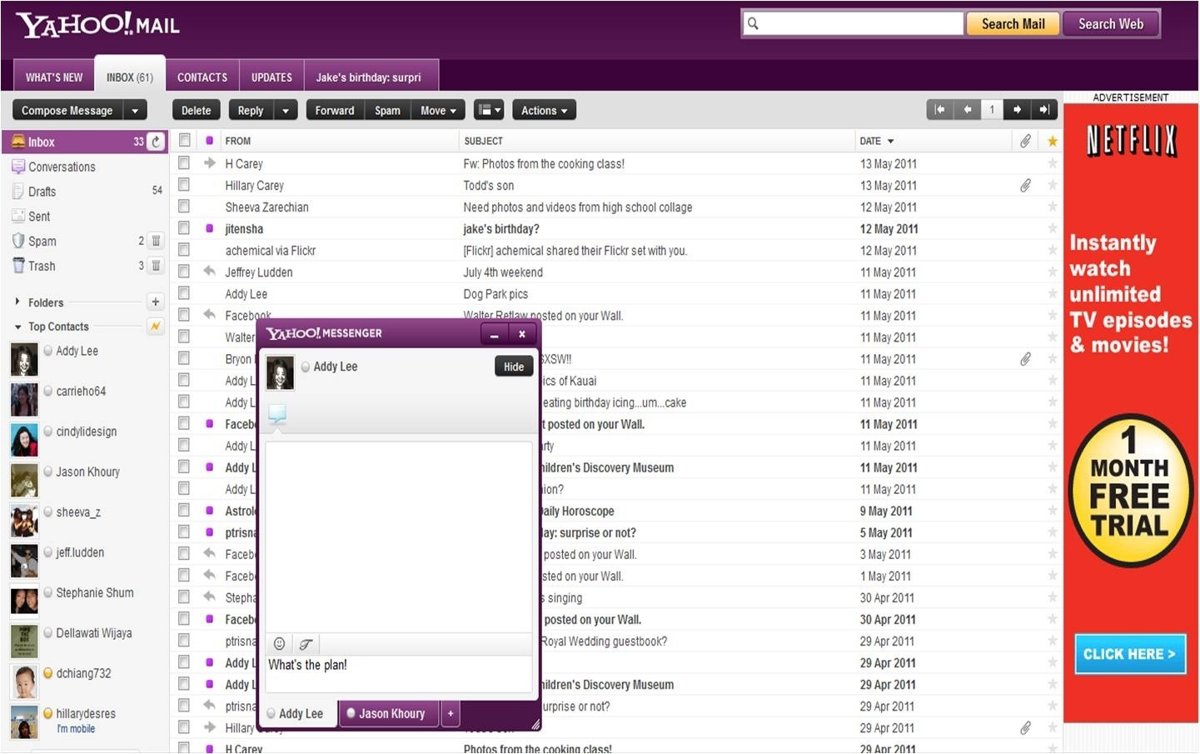Toggle the select-all messages checkbox

coord(184,141)
